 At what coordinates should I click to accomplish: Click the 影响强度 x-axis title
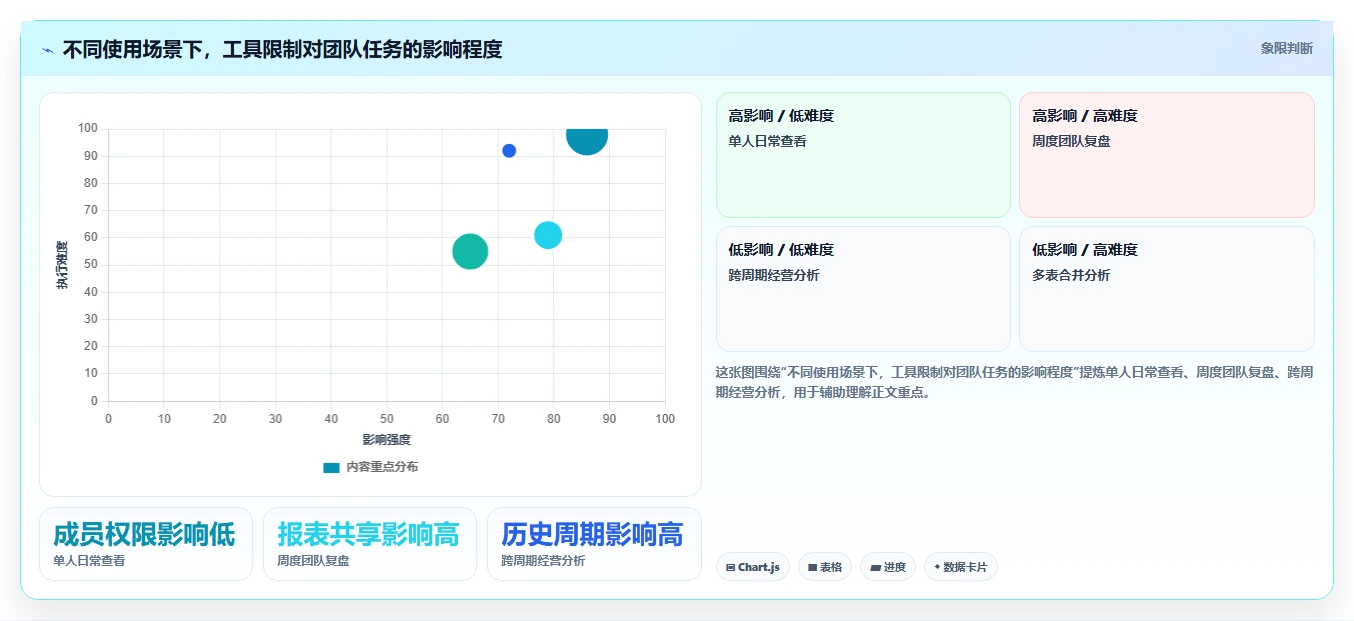[x=386, y=439]
